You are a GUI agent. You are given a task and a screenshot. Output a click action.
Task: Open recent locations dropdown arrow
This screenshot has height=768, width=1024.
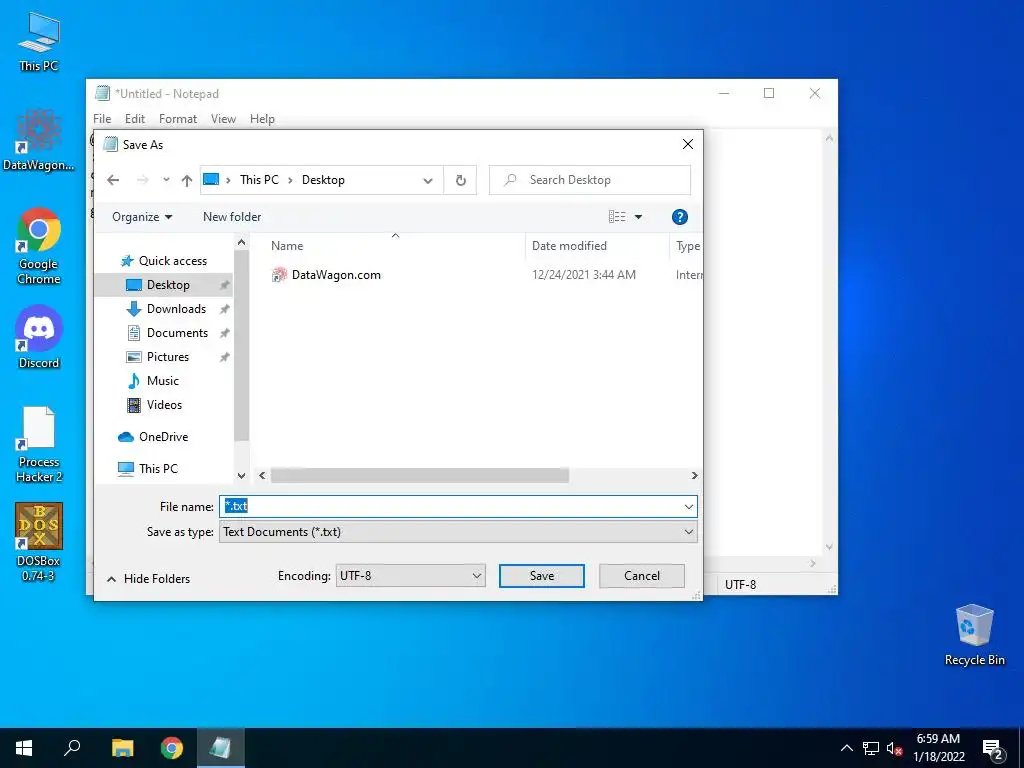(166, 180)
